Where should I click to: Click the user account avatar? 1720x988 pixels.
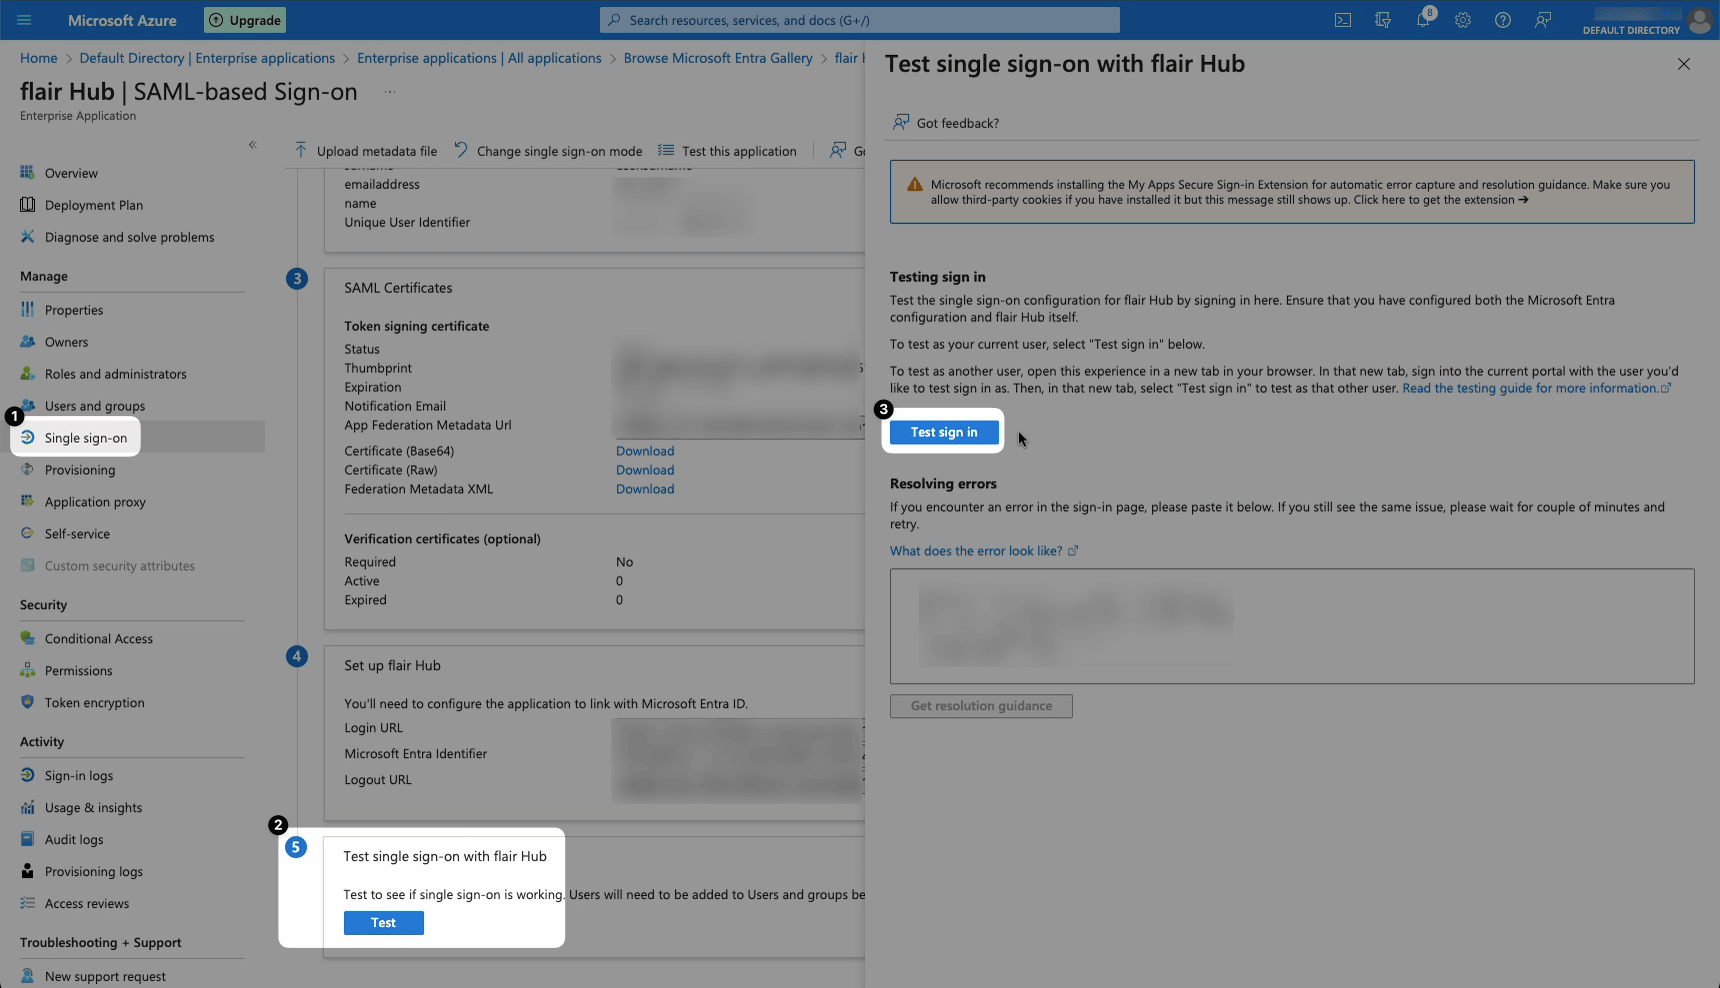1699,20
